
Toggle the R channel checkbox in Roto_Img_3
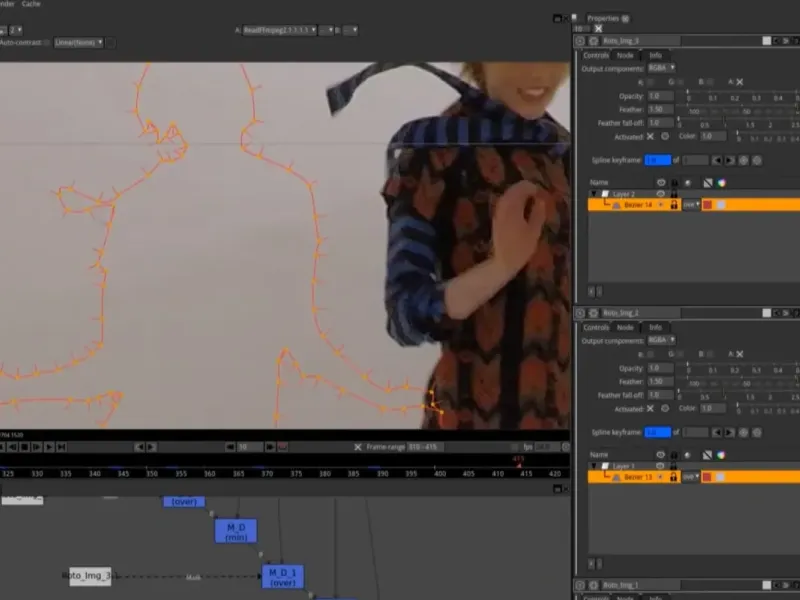(651, 82)
